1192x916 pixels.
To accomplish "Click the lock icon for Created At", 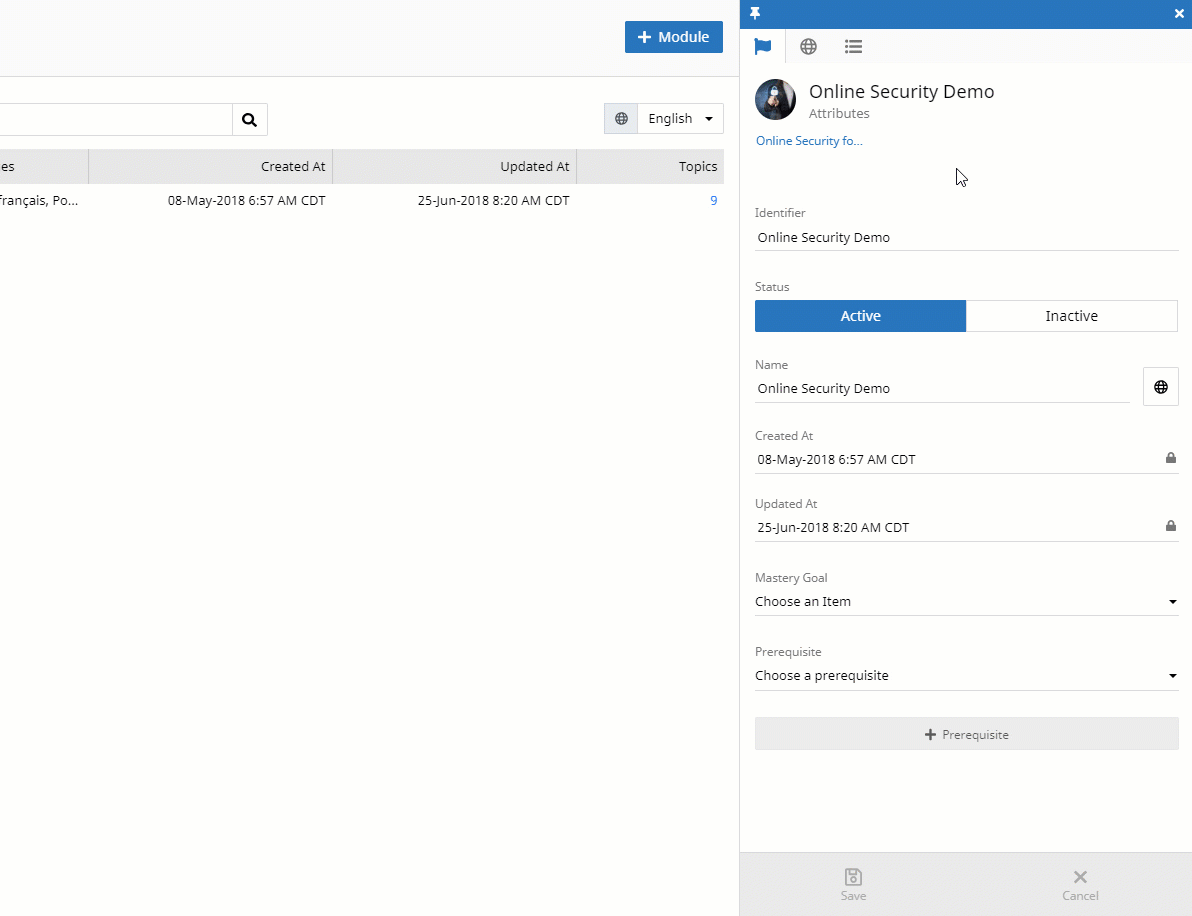I will [x=1171, y=458].
